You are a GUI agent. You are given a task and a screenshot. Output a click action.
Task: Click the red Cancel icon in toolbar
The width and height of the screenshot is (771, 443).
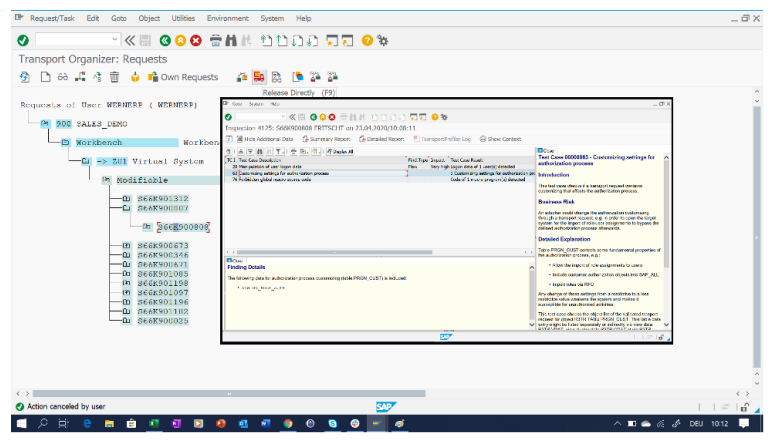click(196, 40)
